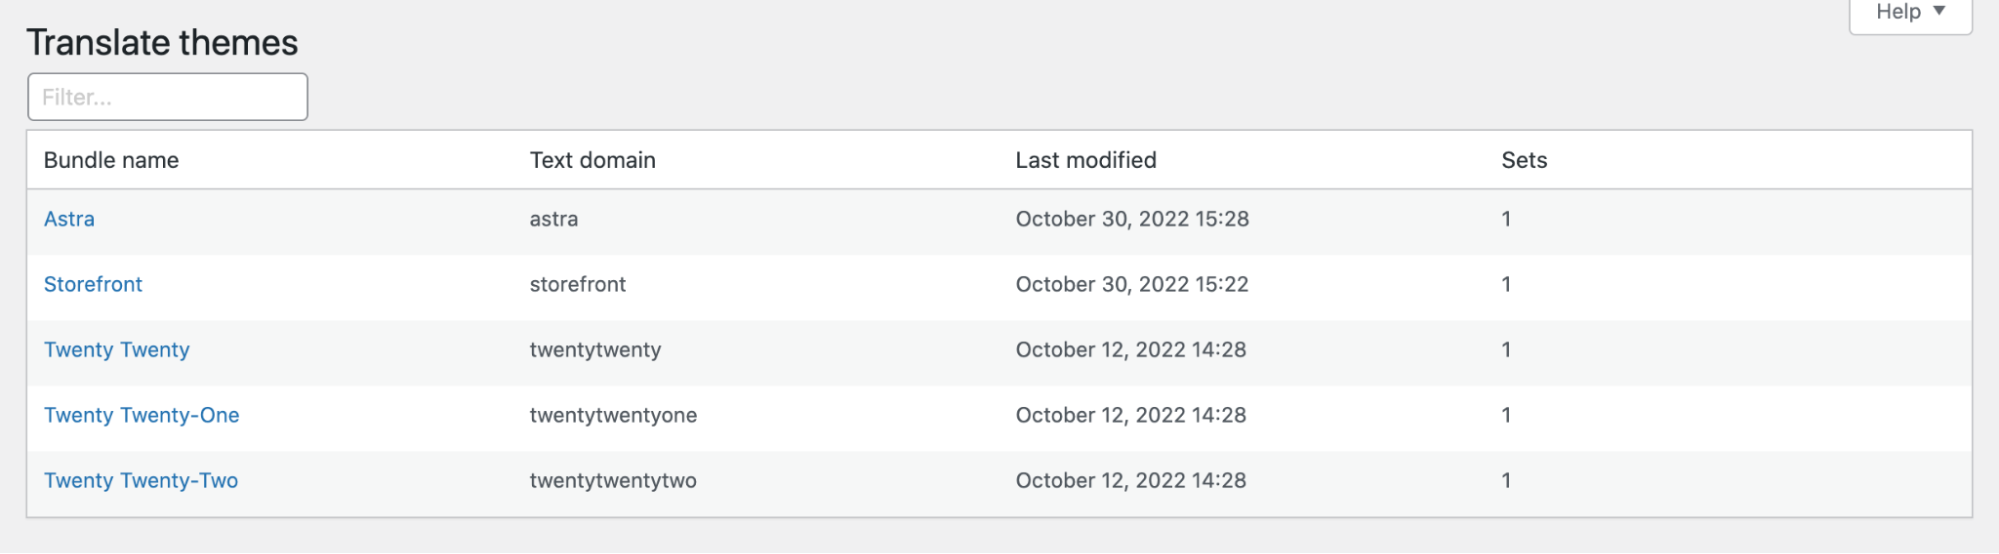The height and width of the screenshot is (554, 1999).
Task: Select the storefront text domain cell
Action: [578, 284]
